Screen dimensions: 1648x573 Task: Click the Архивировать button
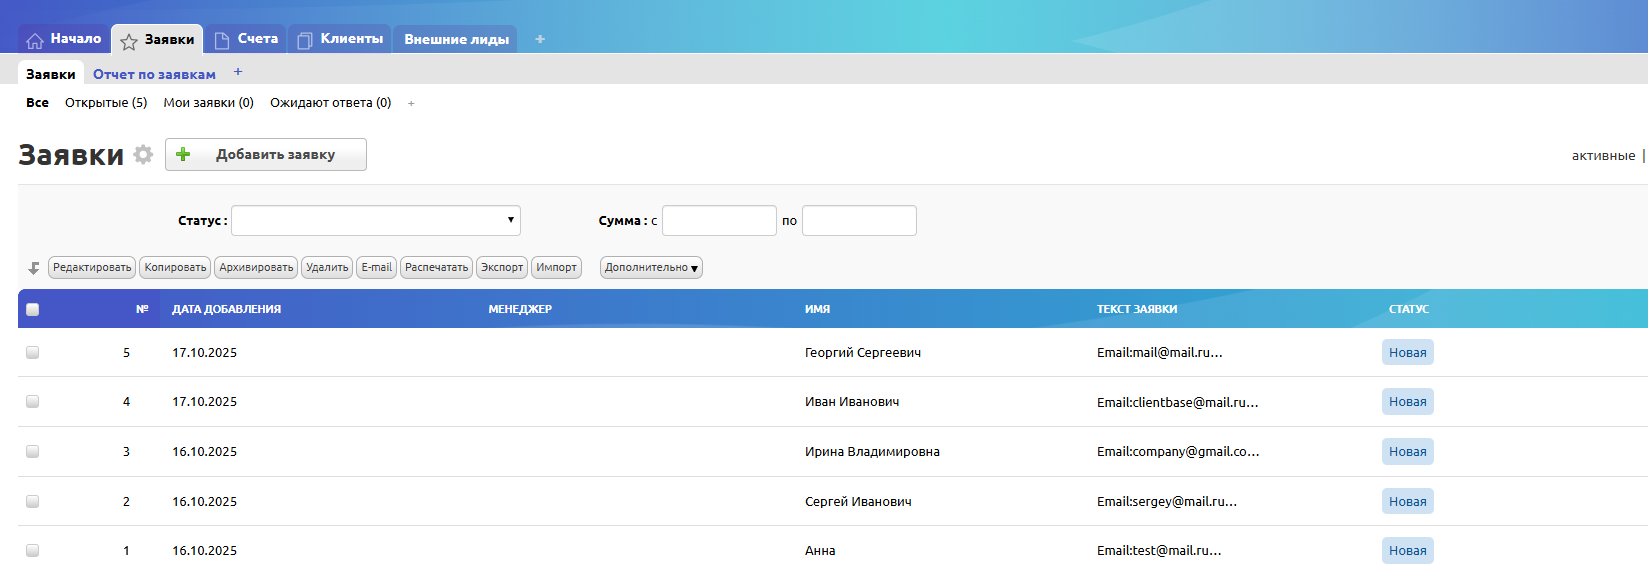pyautogui.click(x=256, y=268)
